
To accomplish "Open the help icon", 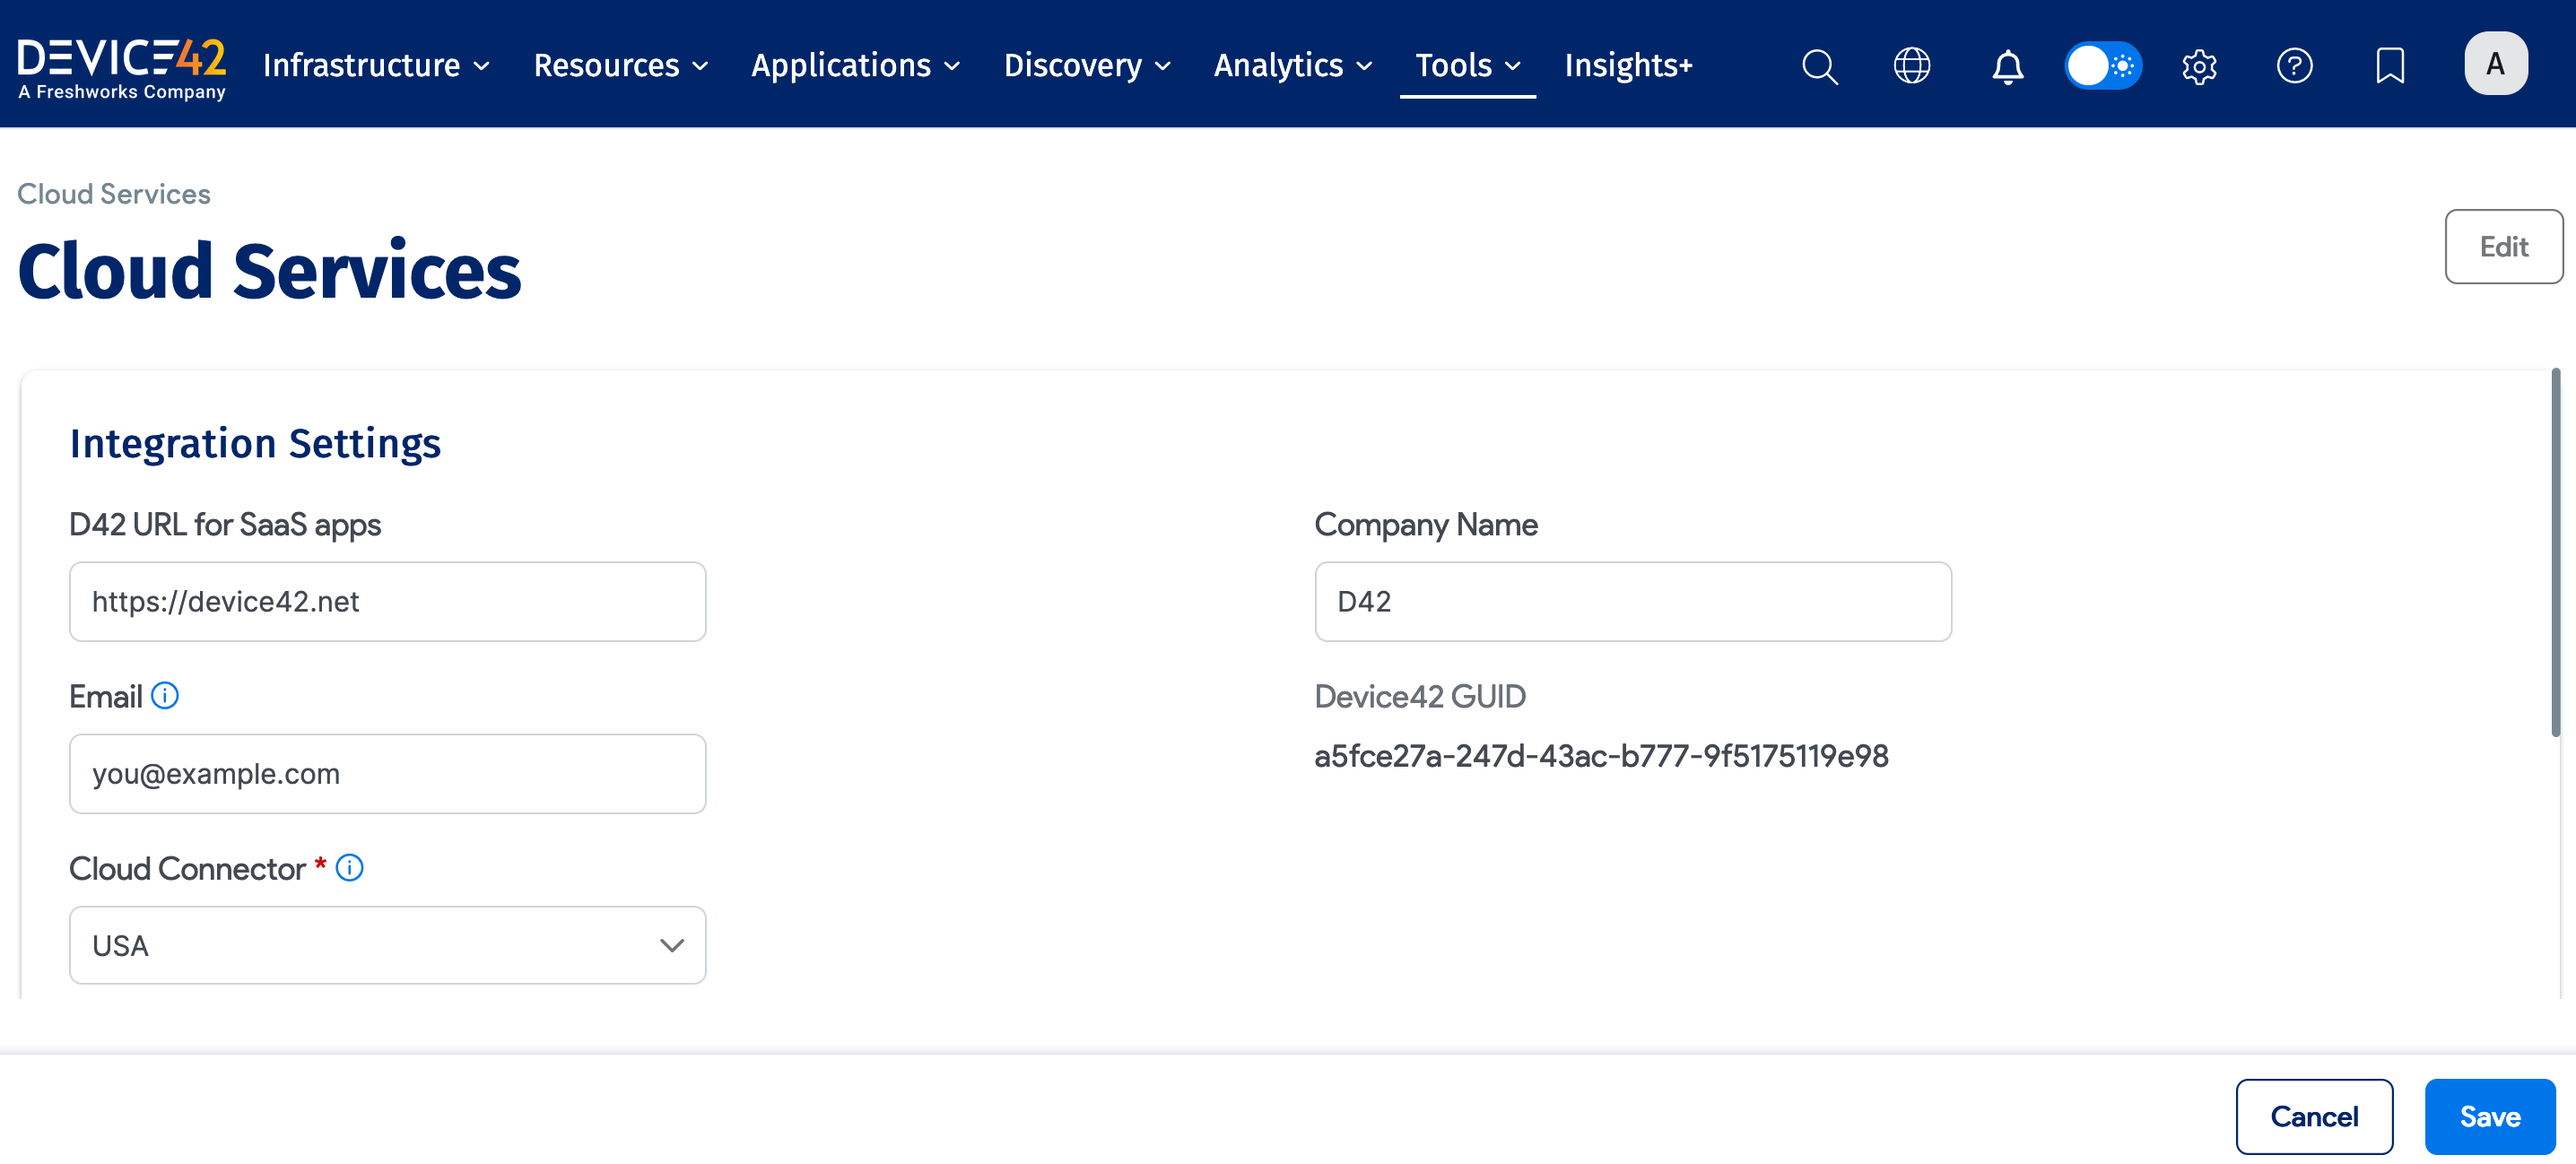I will [x=2295, y=66].
